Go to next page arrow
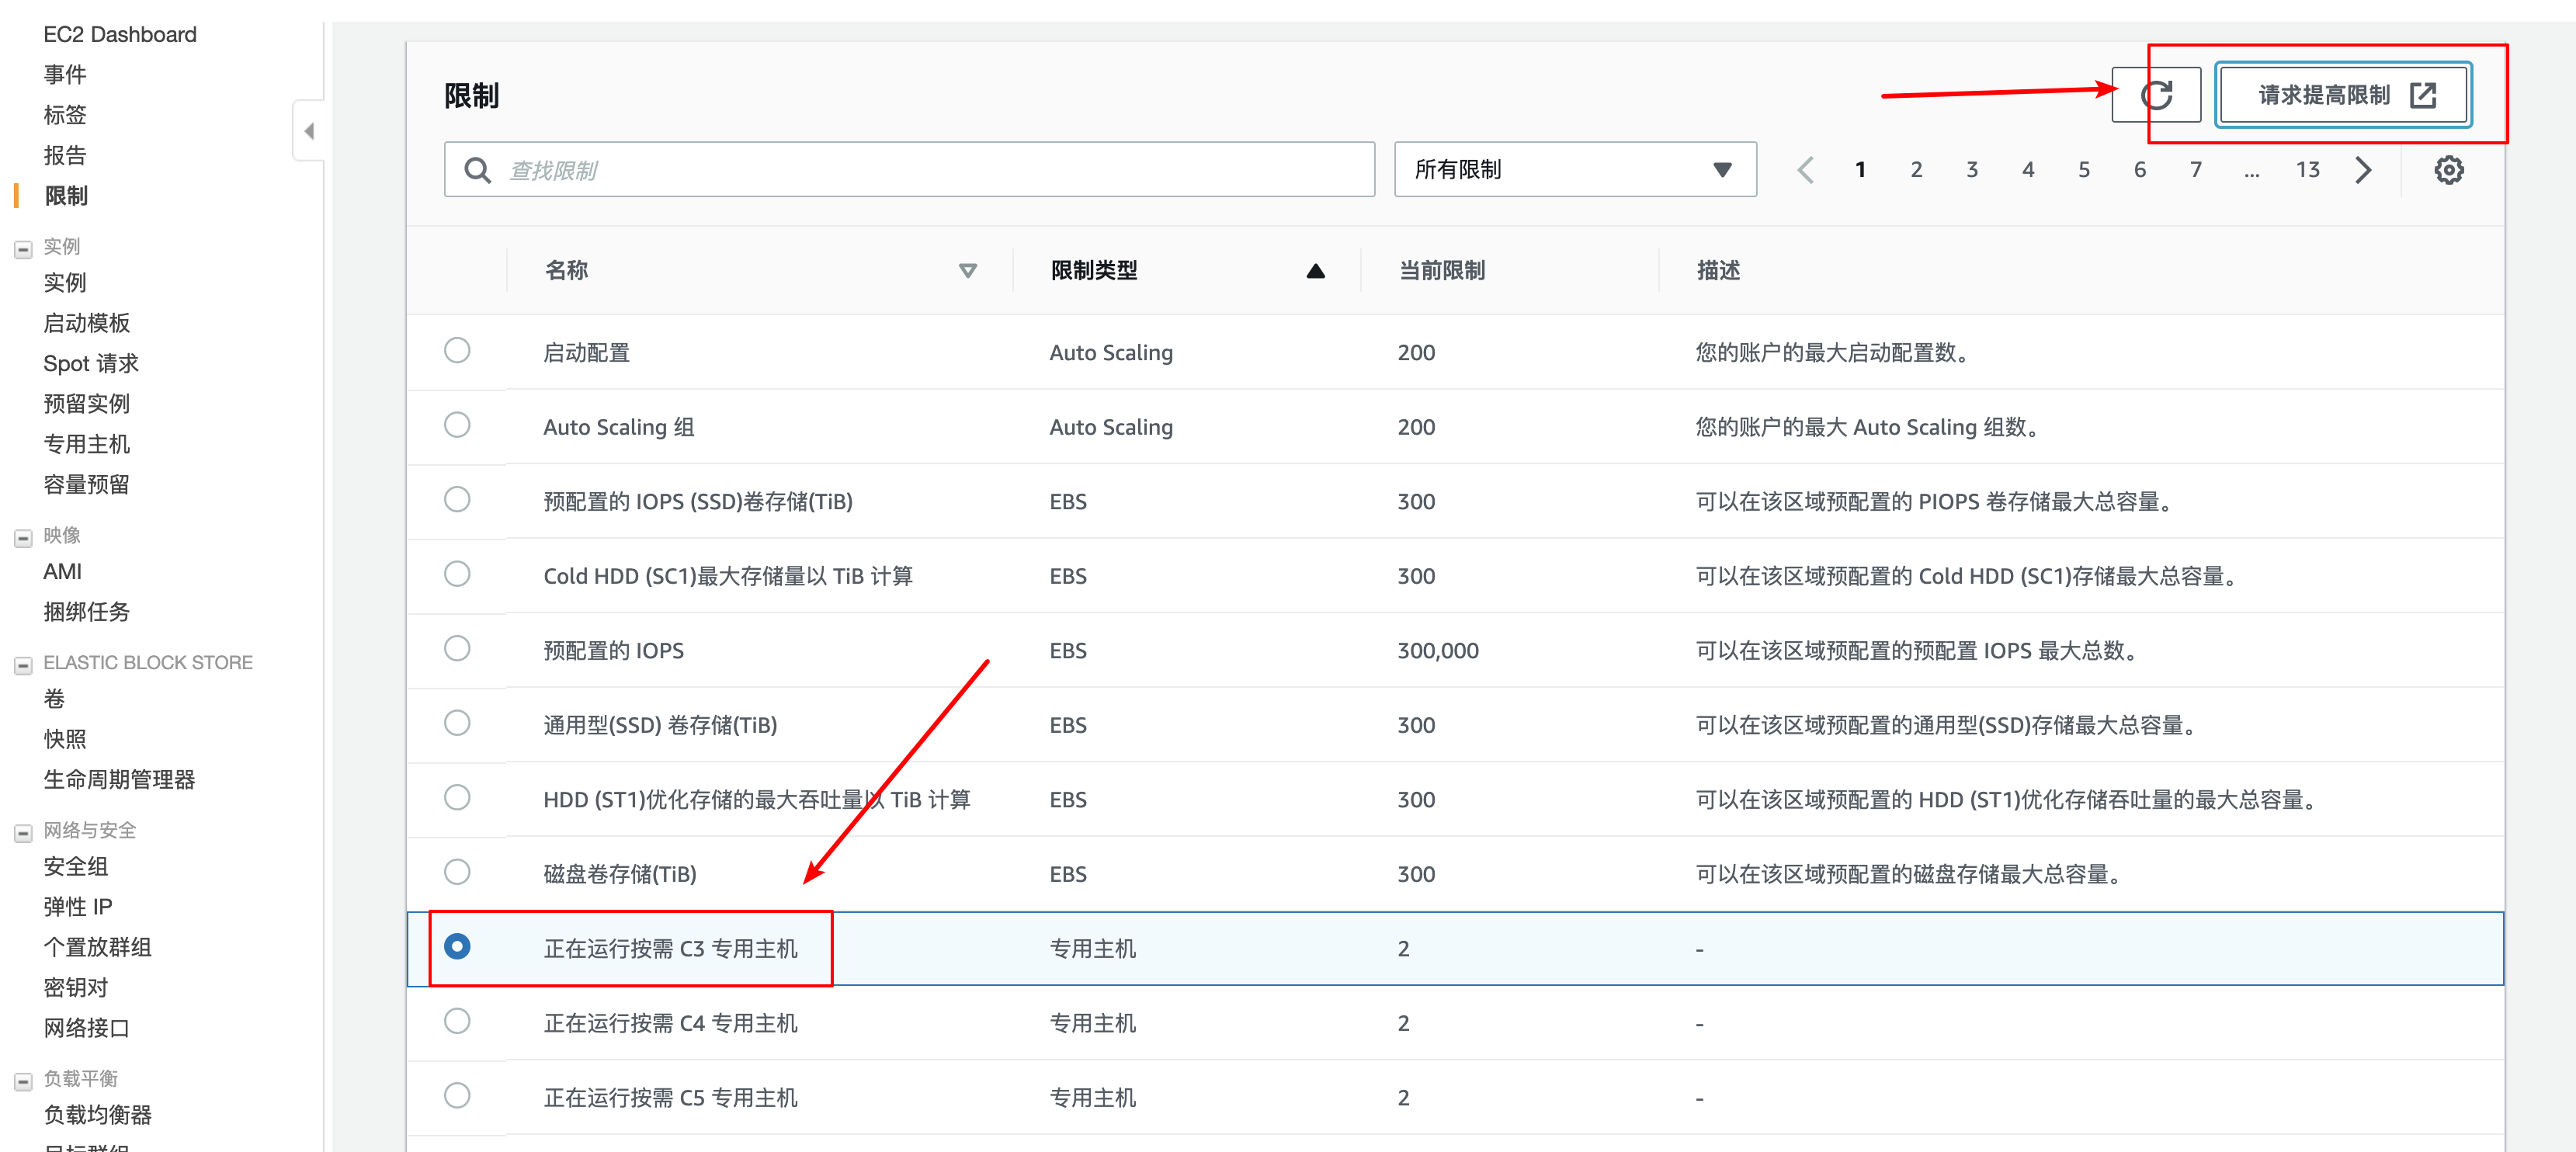 point(2363,170)
